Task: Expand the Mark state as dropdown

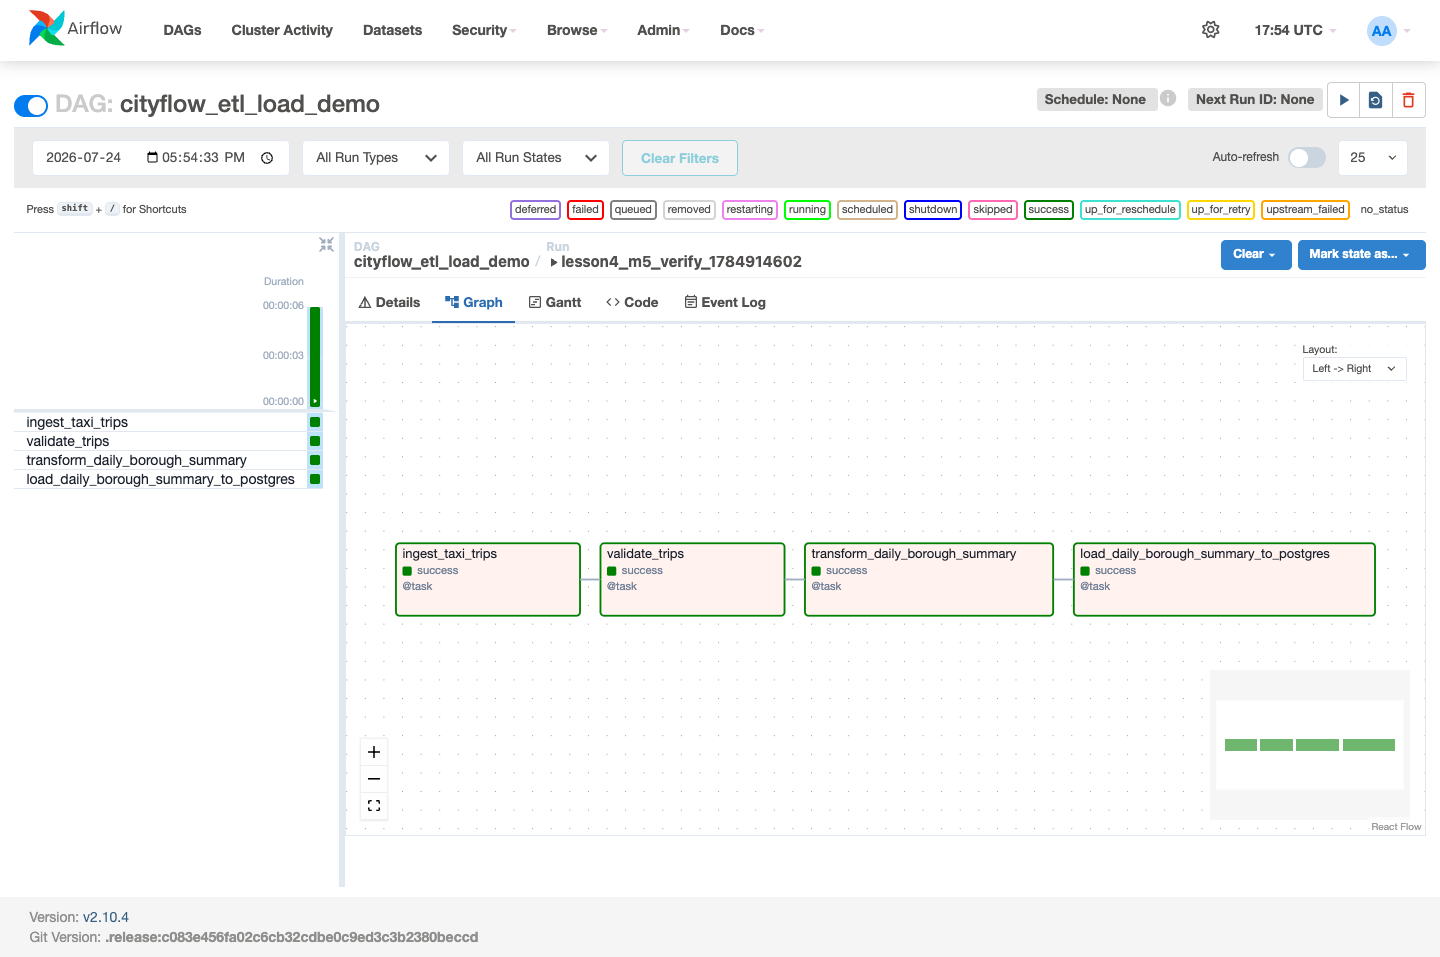Action: pos(1362,254)
